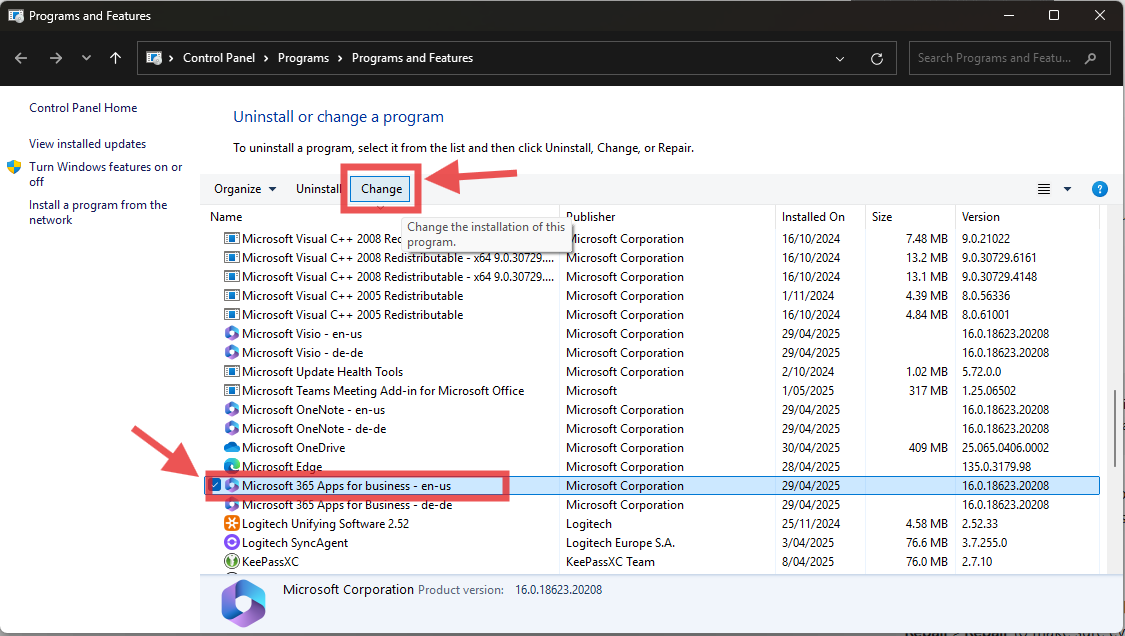Image resolution: width=1125 pixels, height=636 pixels.
Task: Click the Up one level arrow
Action: click(x=116, y=58)
